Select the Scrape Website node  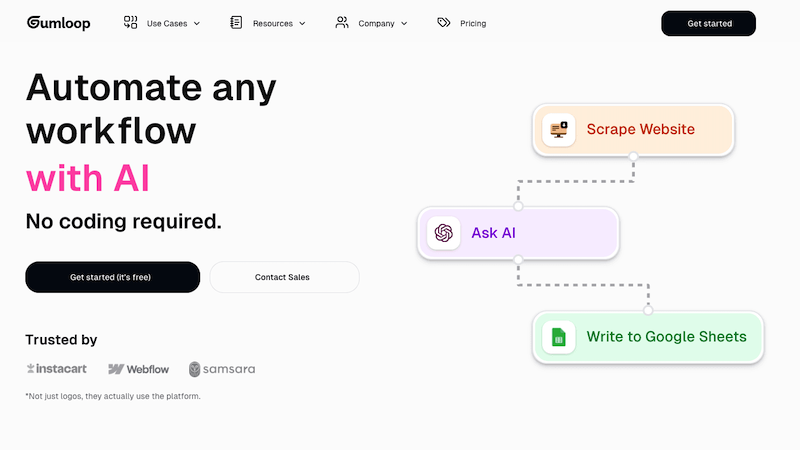(x=633, y=130)
